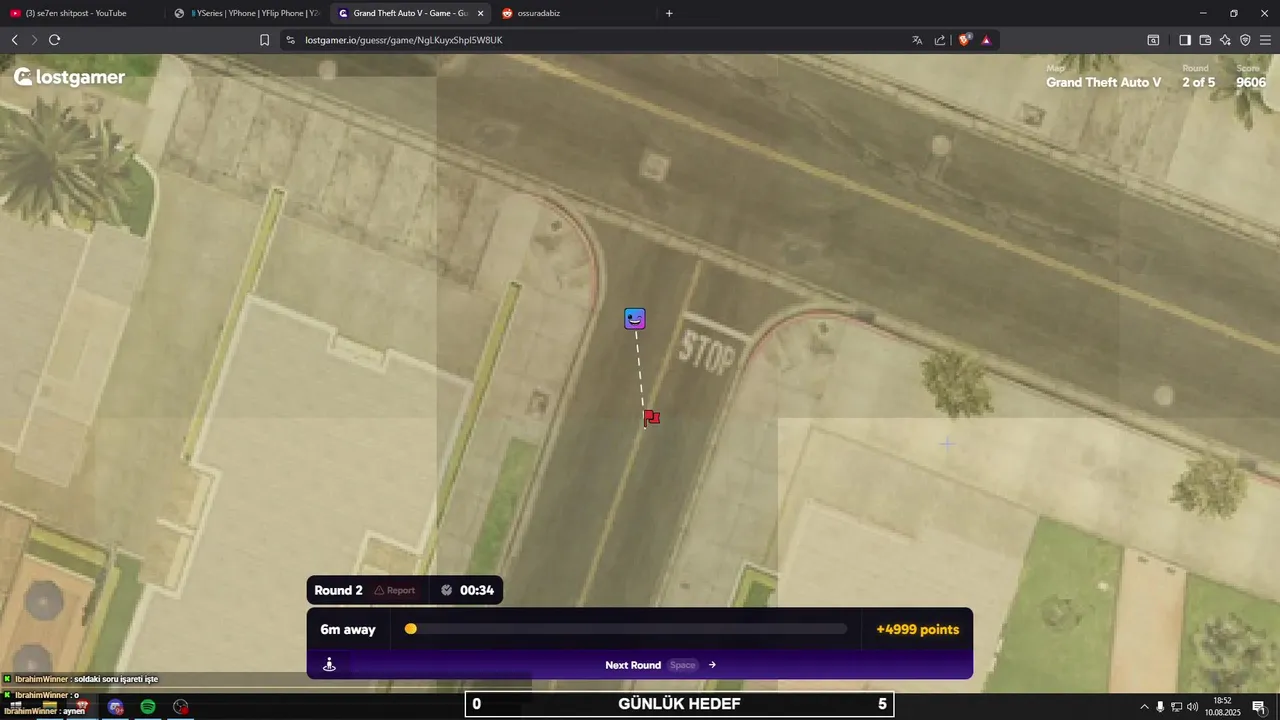Screen dimensions: 1280x720
Task: Open a new browser tab
Action: 669,13
